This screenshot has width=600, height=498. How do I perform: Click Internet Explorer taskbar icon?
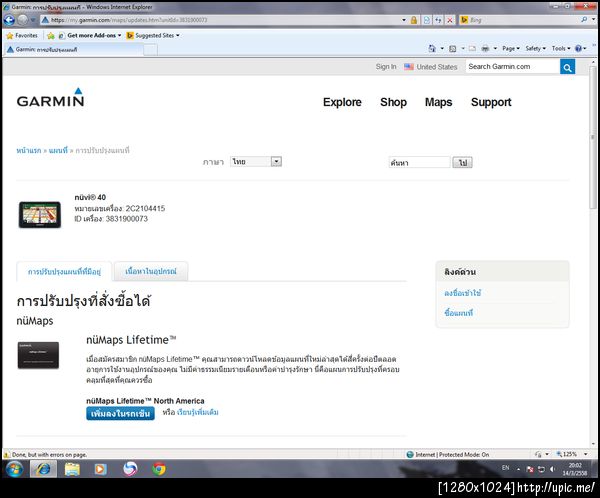tap(43, 469)
